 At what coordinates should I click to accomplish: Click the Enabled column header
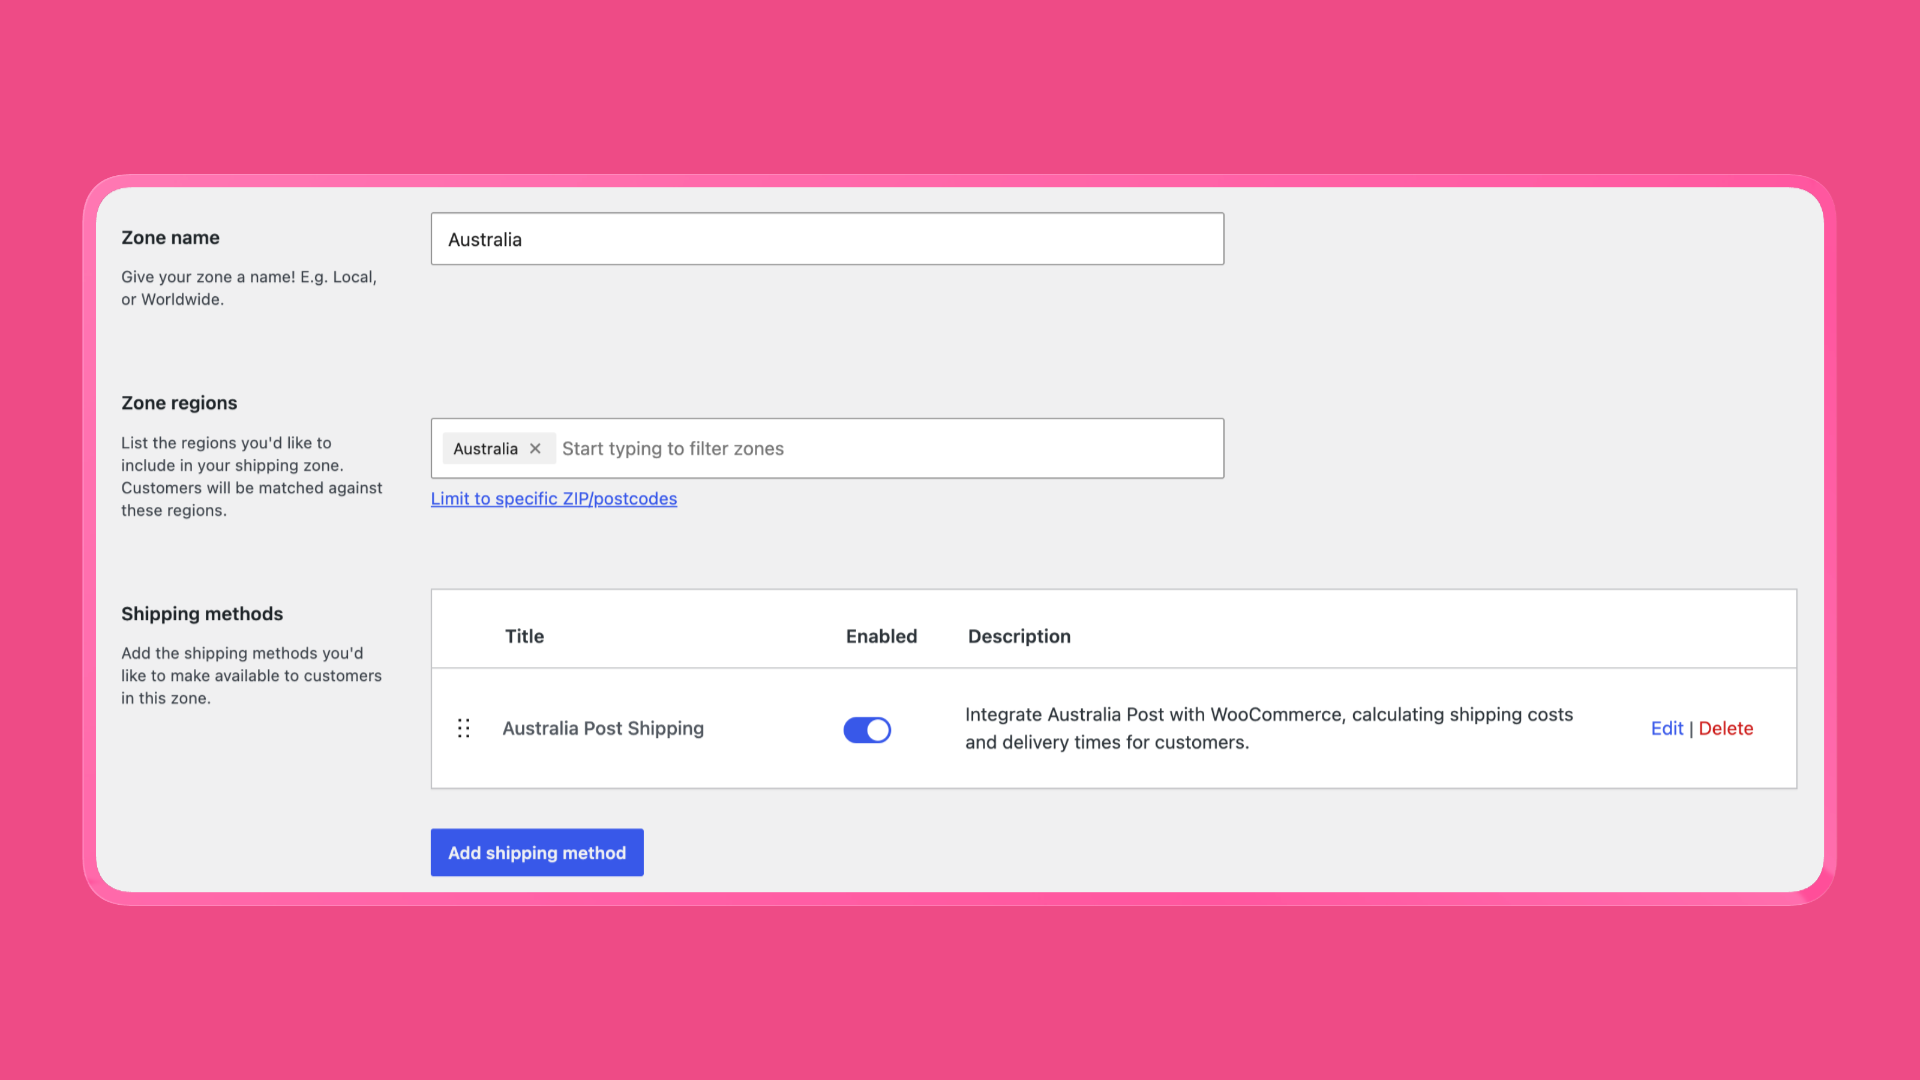point(881,637)
